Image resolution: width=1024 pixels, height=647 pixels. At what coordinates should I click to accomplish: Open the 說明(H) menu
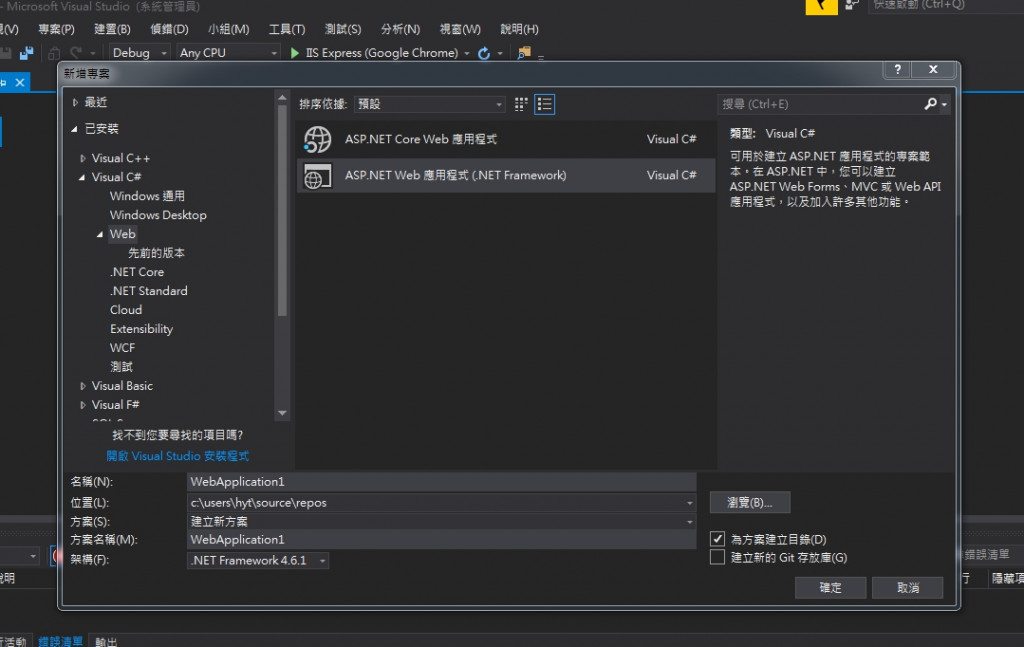[519, 29]
